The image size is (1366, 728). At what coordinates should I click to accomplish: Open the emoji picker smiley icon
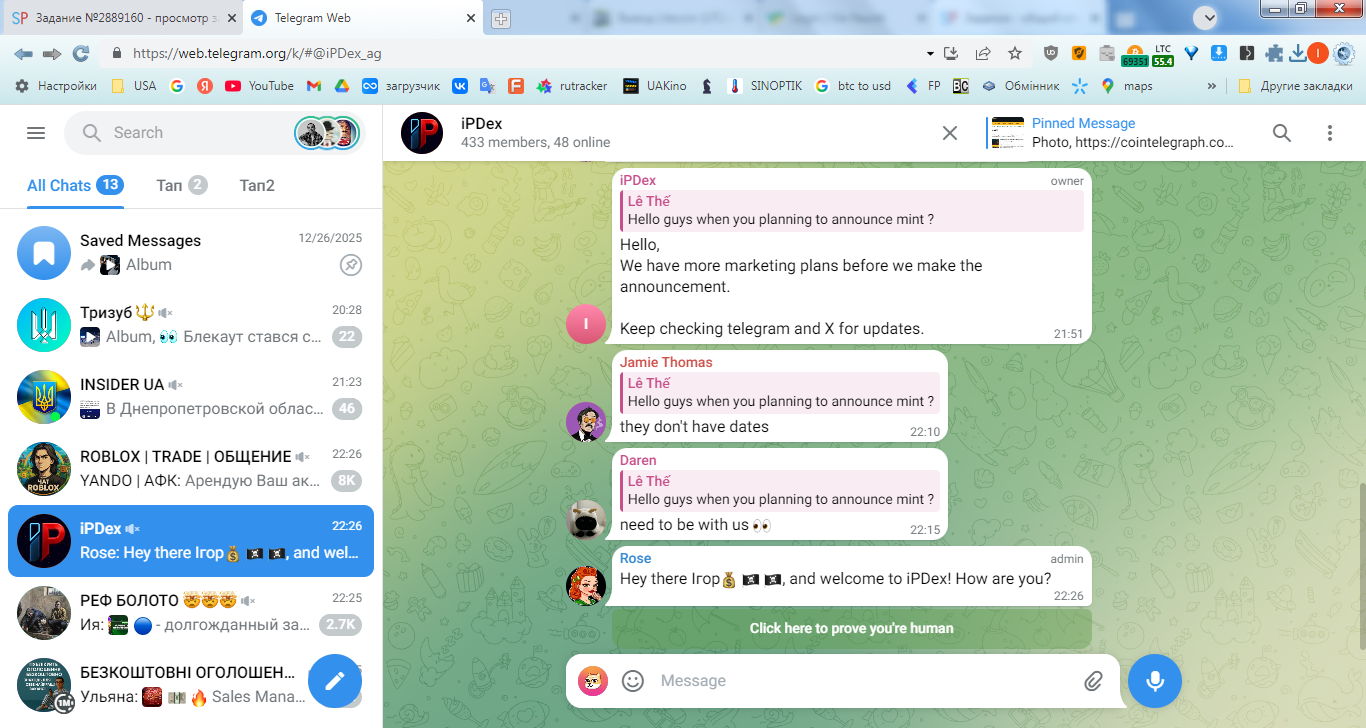pos(633,681)
